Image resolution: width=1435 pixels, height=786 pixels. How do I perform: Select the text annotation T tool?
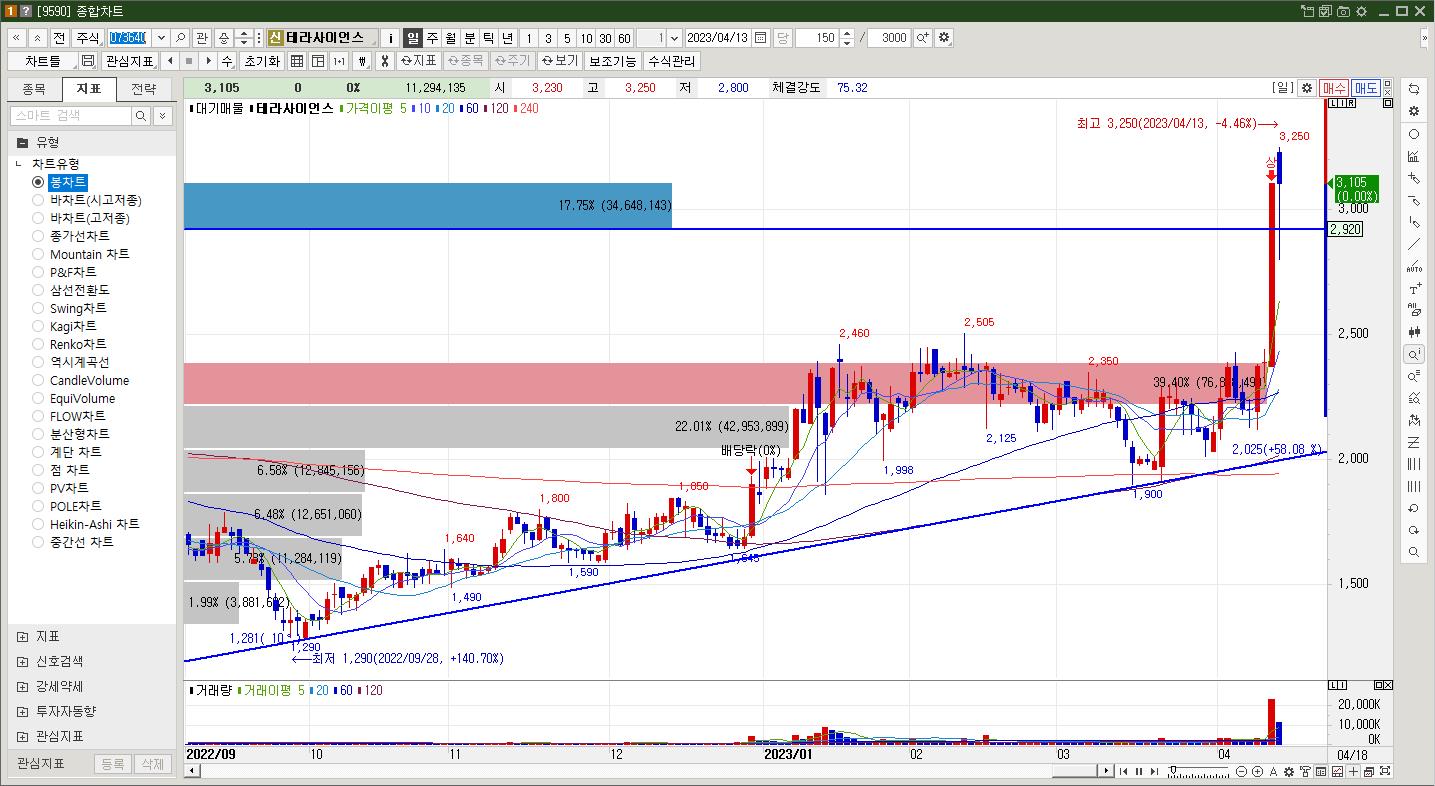coord(1414,288)
